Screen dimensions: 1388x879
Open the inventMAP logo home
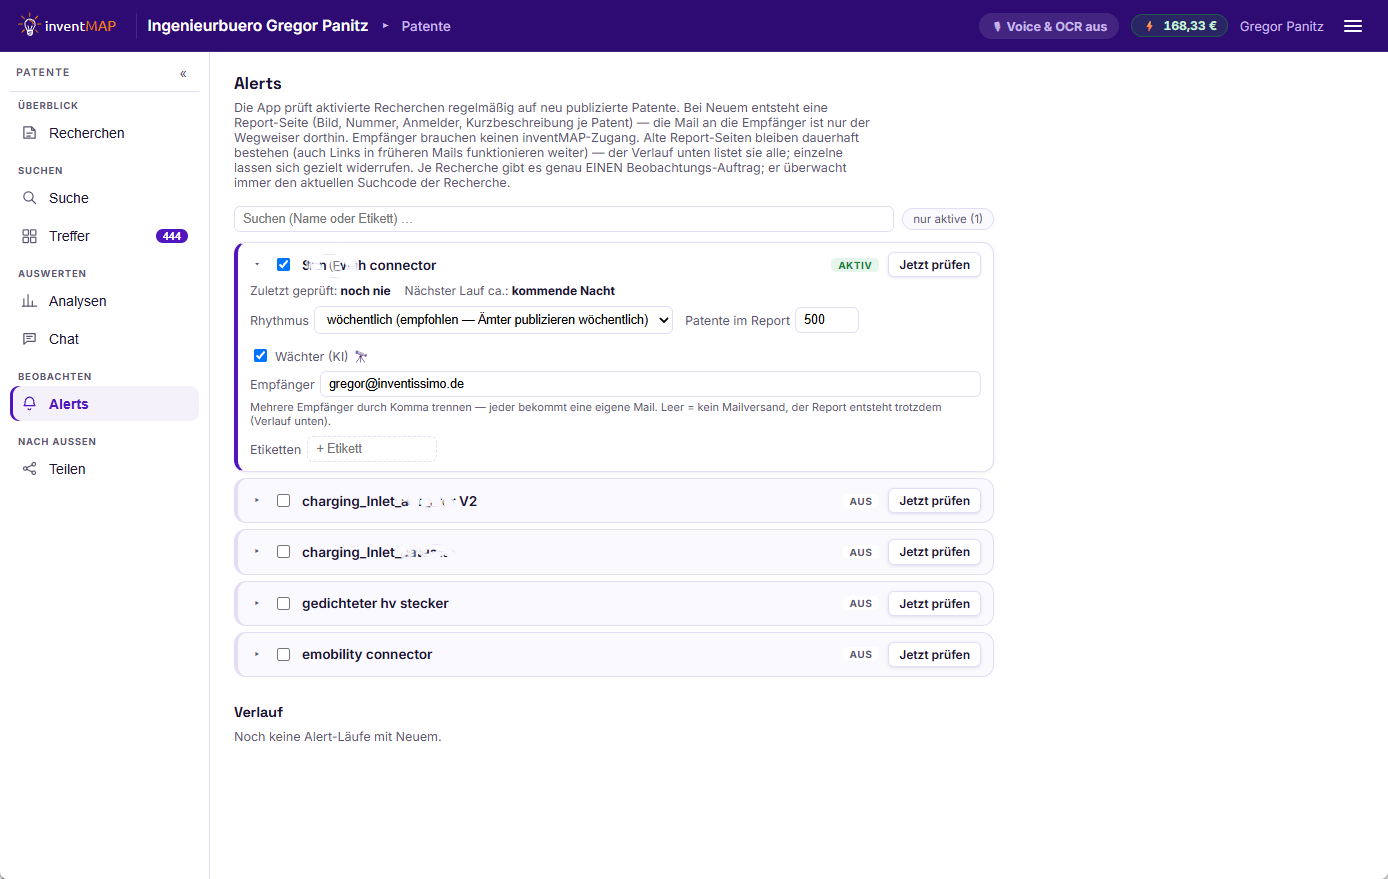[x=67, y=26]
